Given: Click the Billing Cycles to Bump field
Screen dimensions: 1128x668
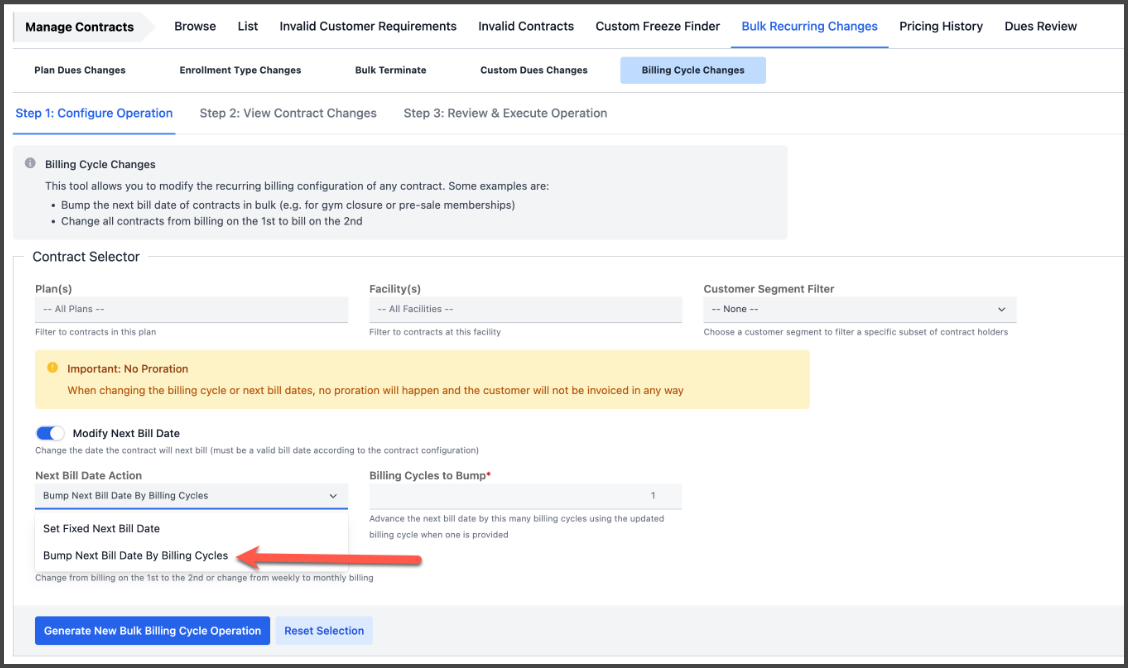Looking at the screenshot, I should [525, 496].
